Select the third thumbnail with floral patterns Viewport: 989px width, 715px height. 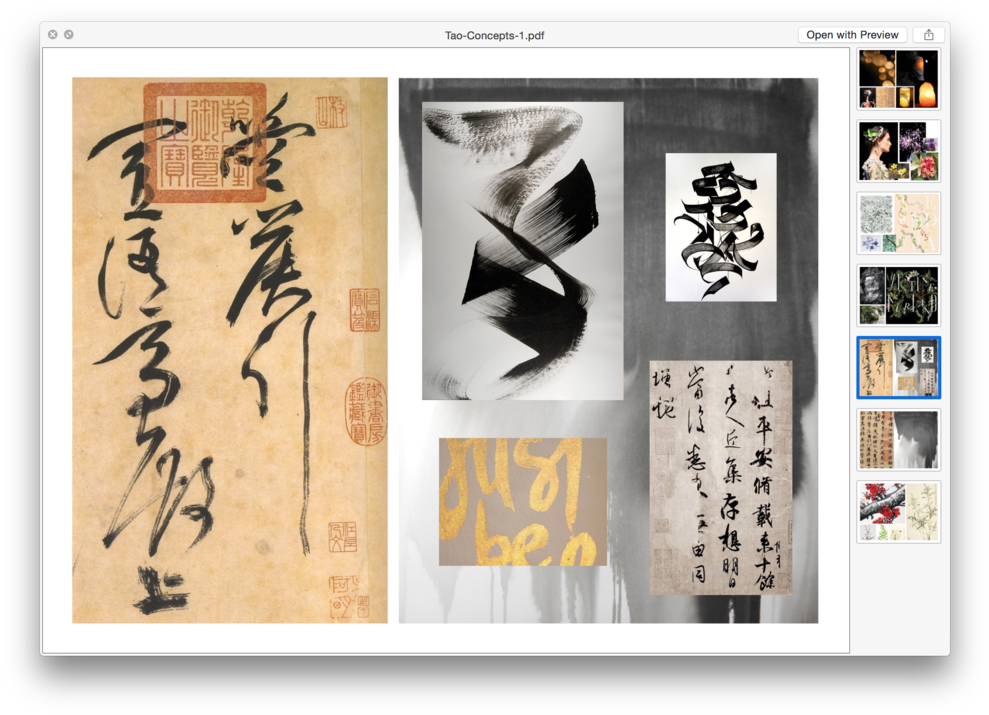pos(898,223)
